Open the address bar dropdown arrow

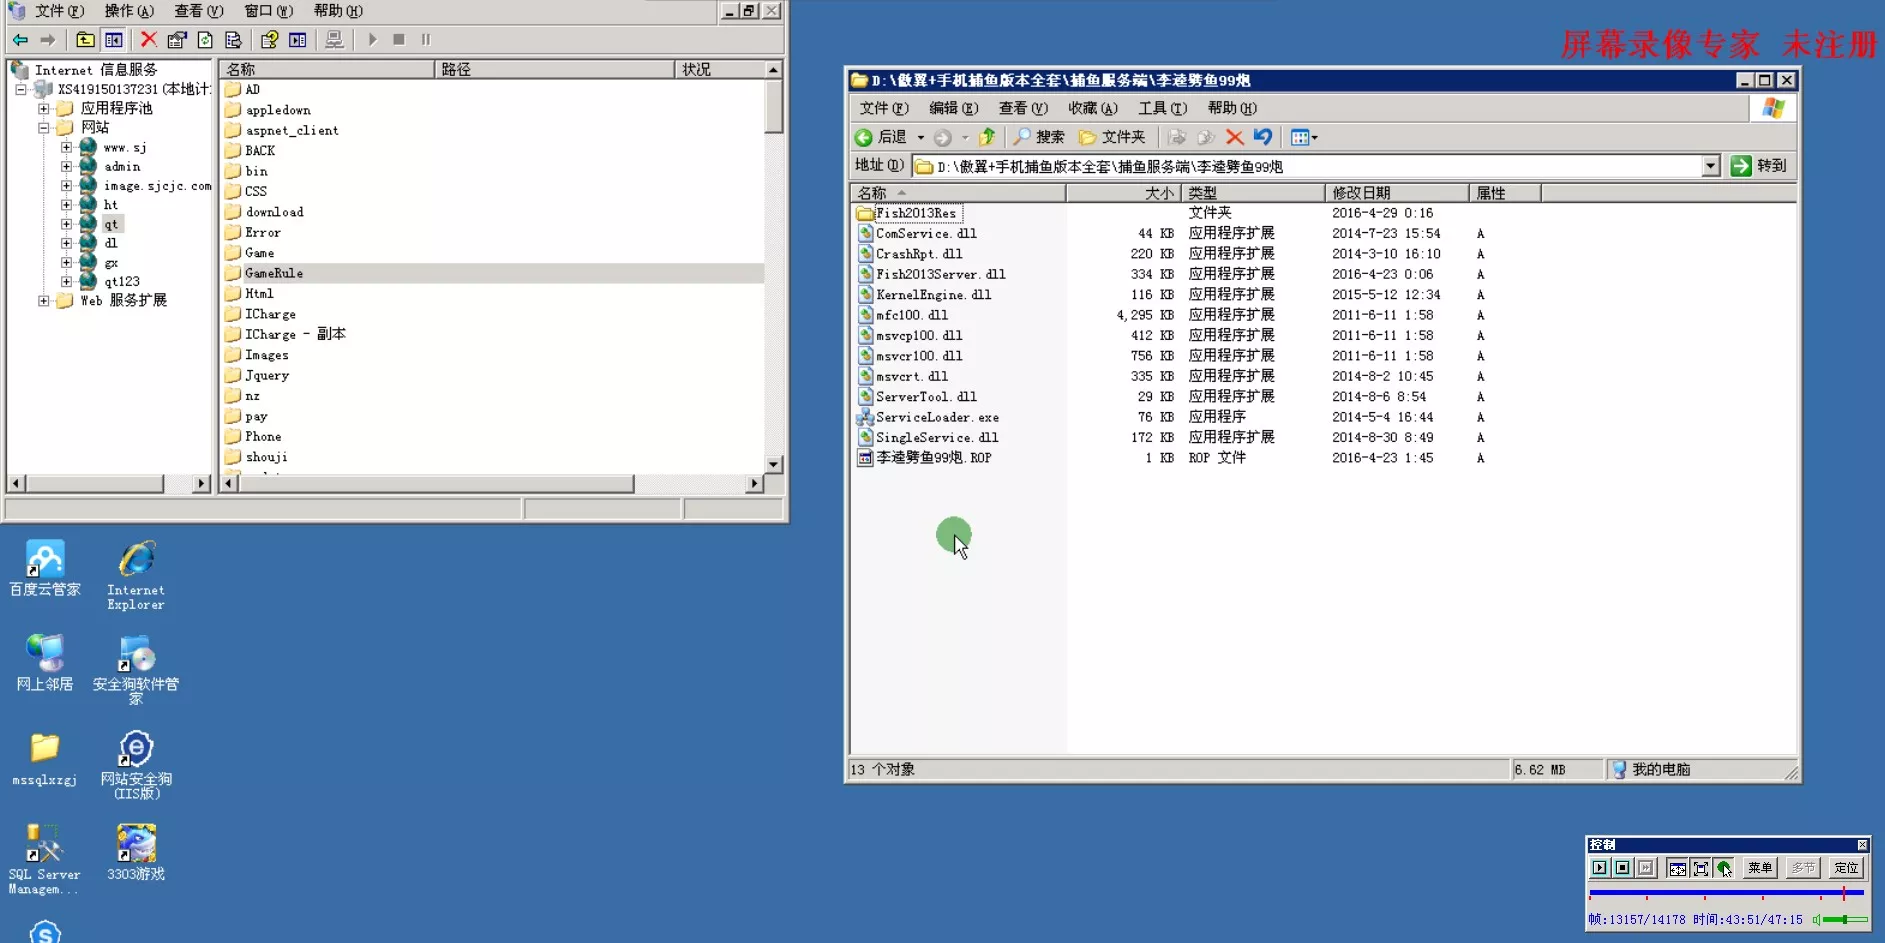[x=1711, y=166]
